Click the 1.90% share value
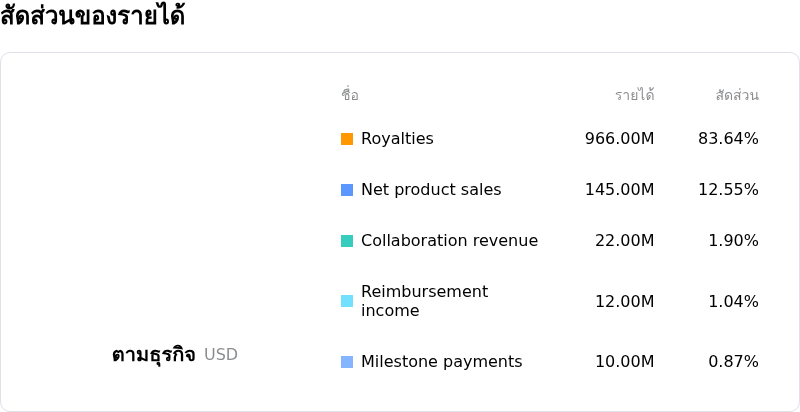Screen dimensions: 800x412 click(x=734, y=241)
